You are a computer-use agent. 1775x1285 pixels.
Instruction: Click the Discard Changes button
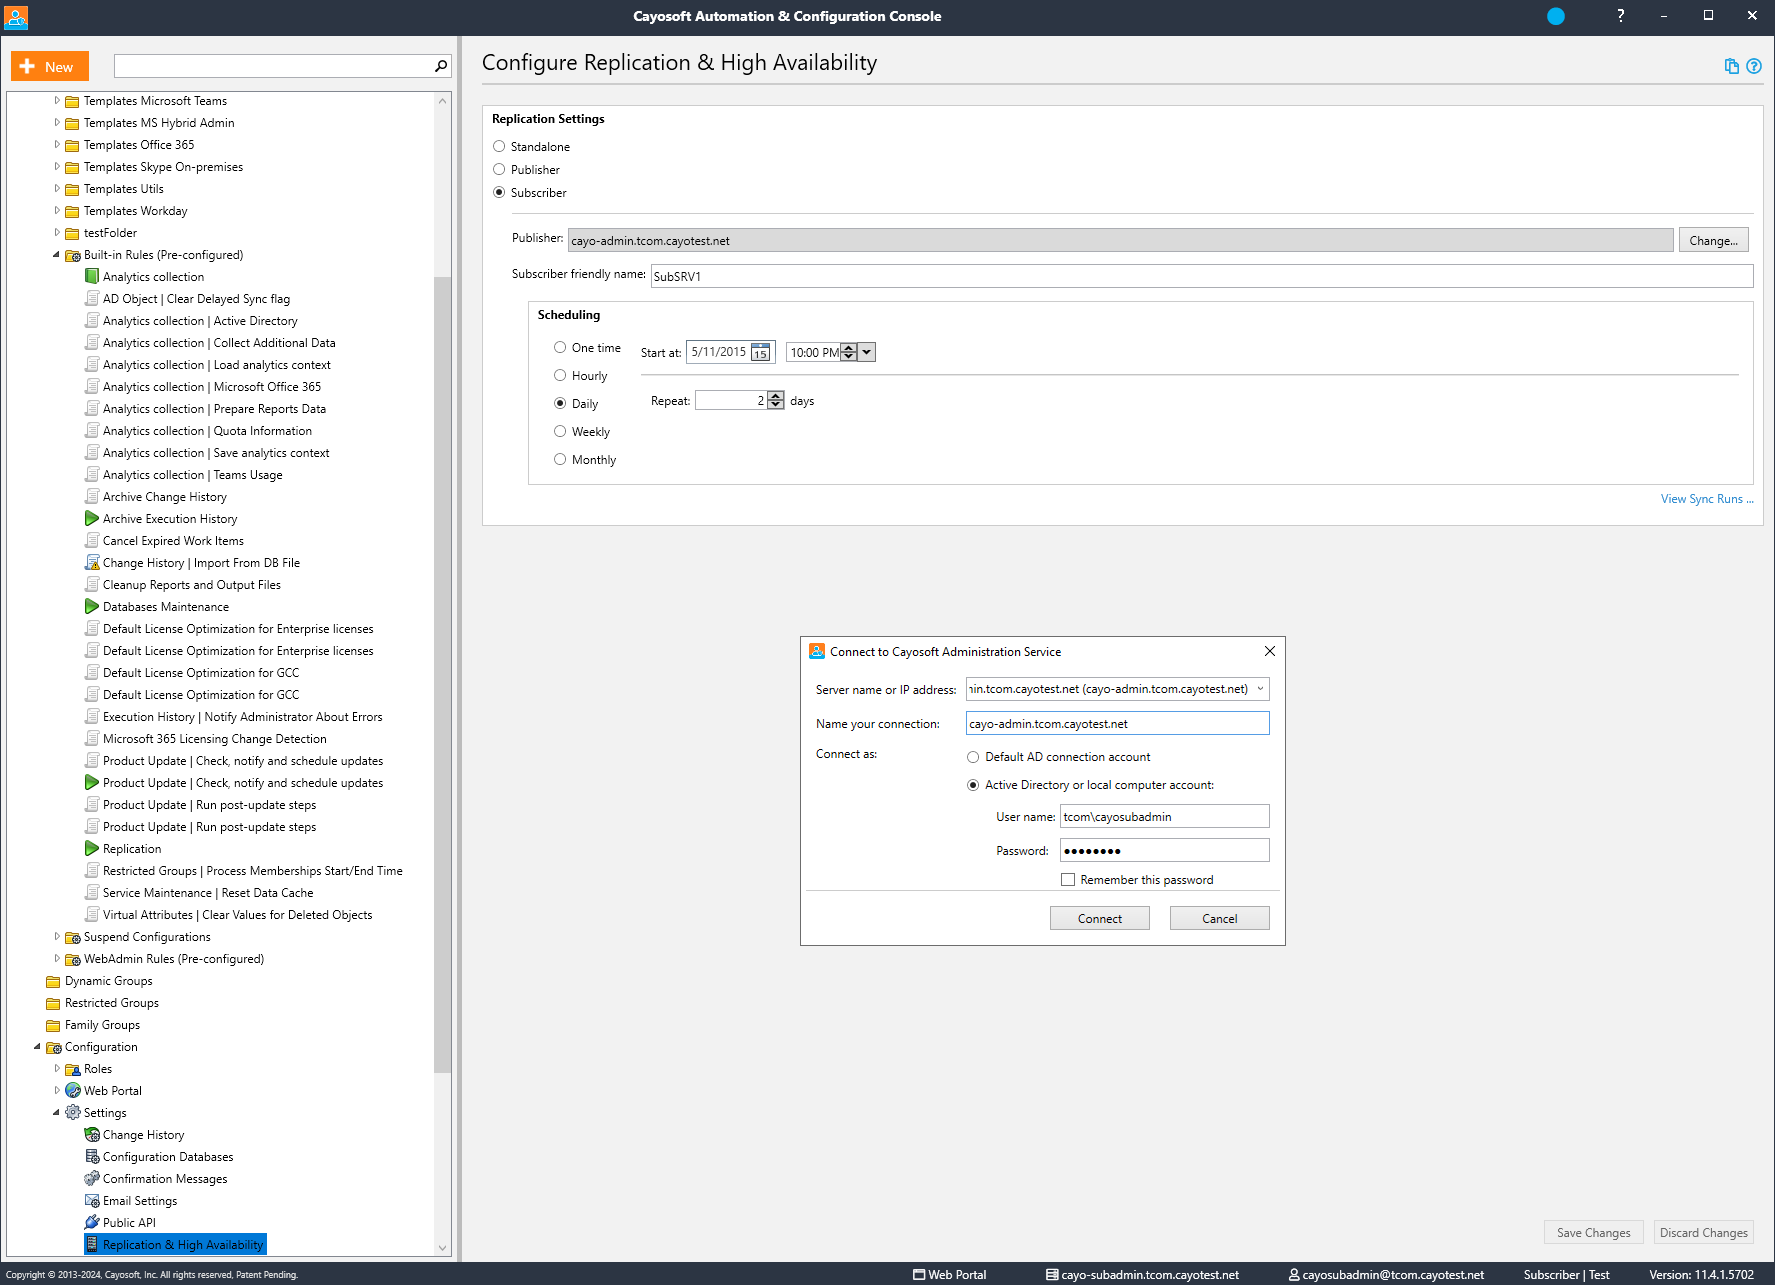(1704, 1233)
